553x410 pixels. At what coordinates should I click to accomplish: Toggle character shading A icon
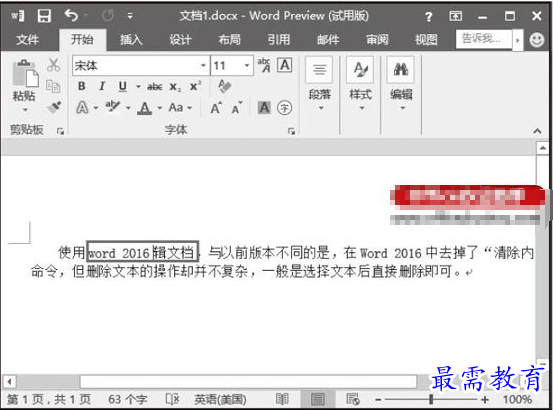pyautogui.click(x=264, y=108)
